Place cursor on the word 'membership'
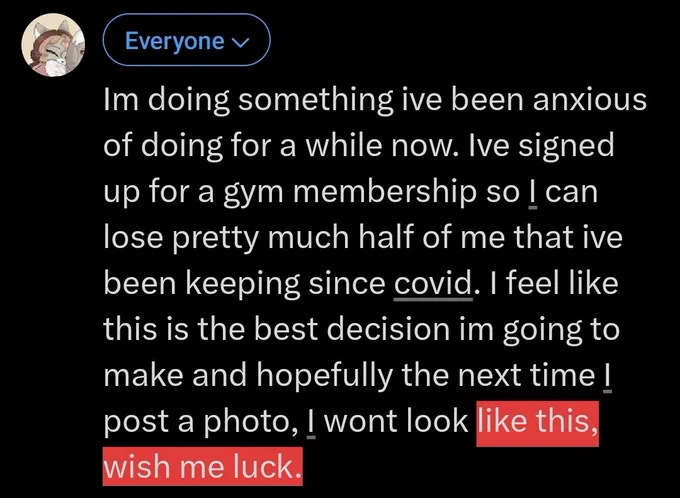 [384, 192]
